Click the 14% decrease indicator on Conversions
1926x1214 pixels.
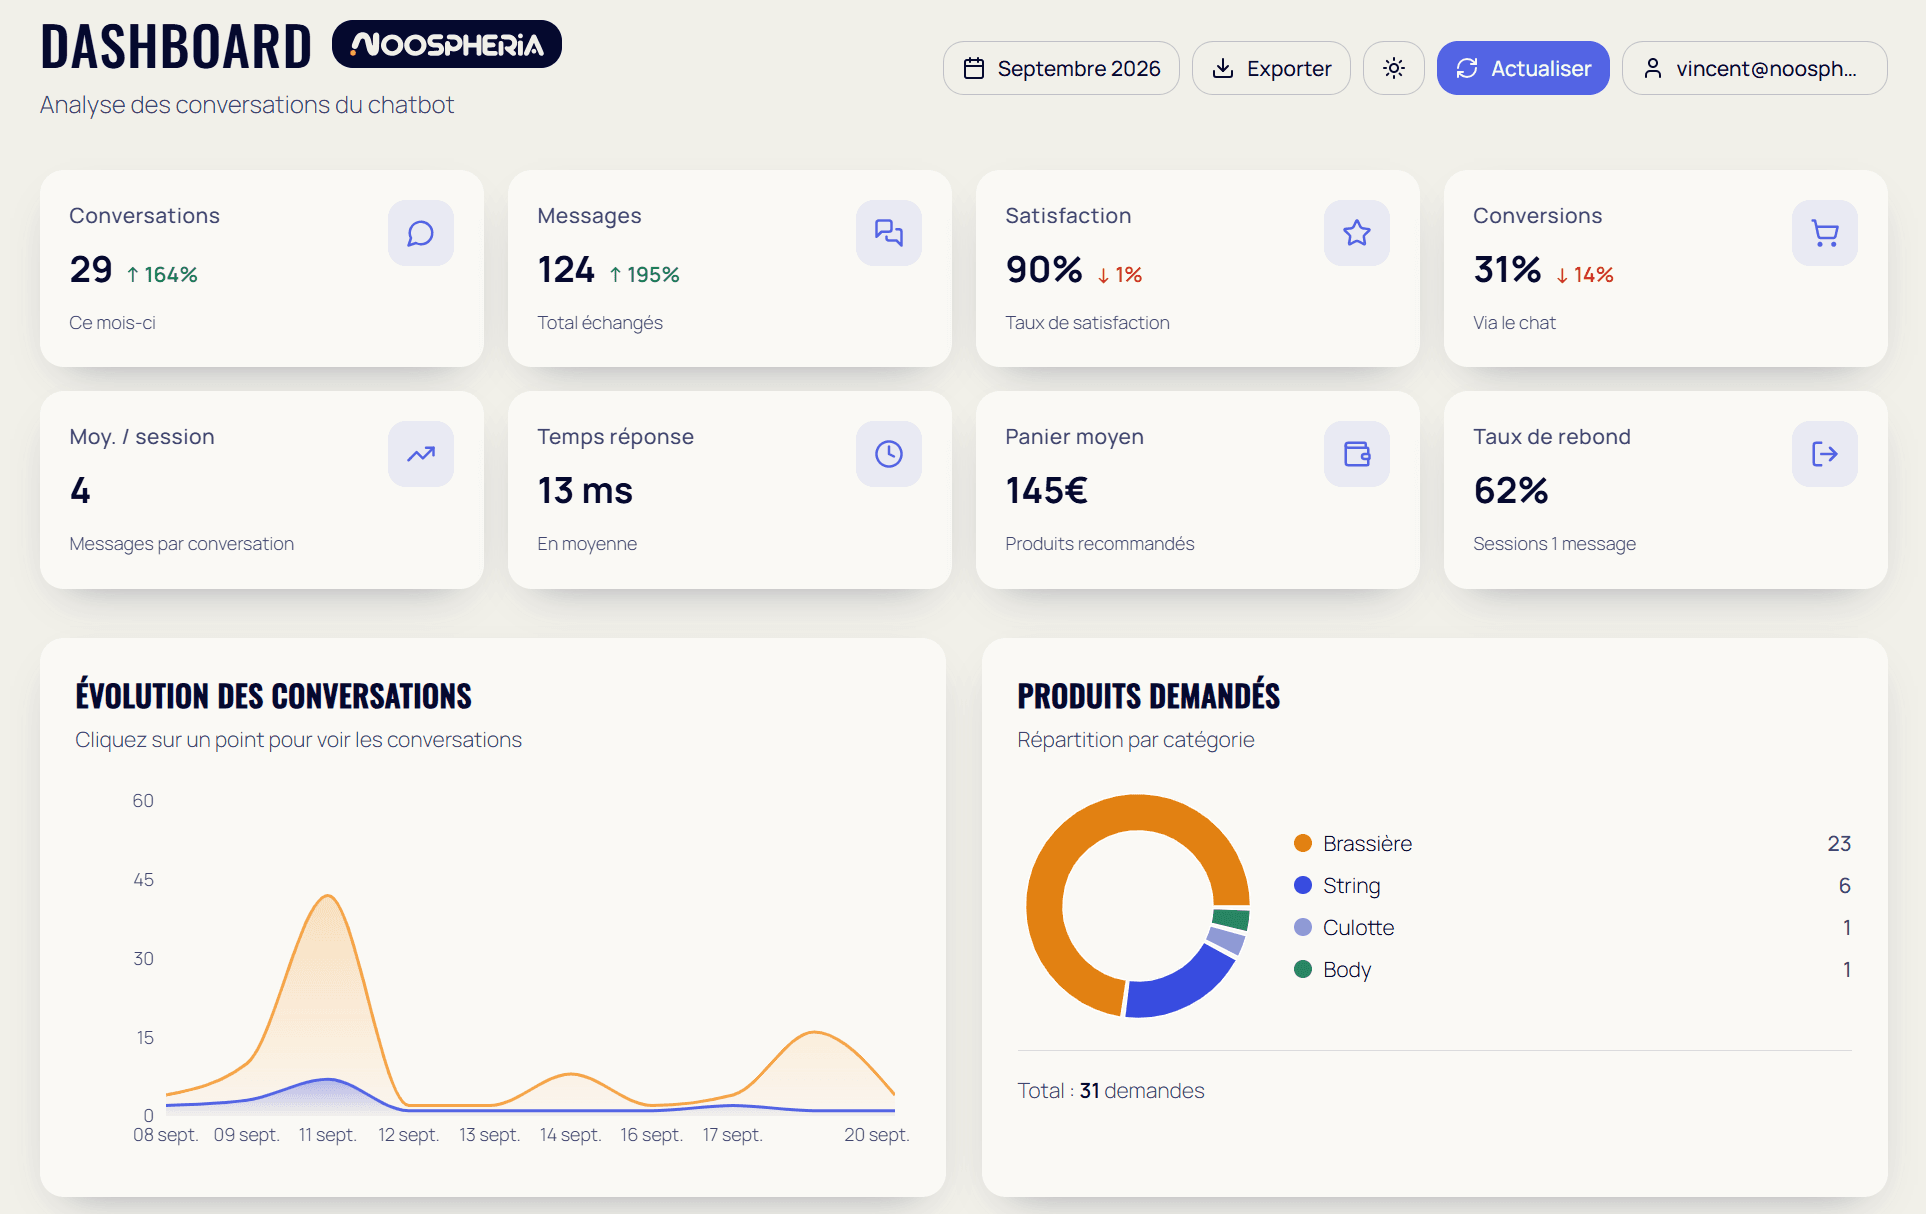click(x=1585, y=274)
